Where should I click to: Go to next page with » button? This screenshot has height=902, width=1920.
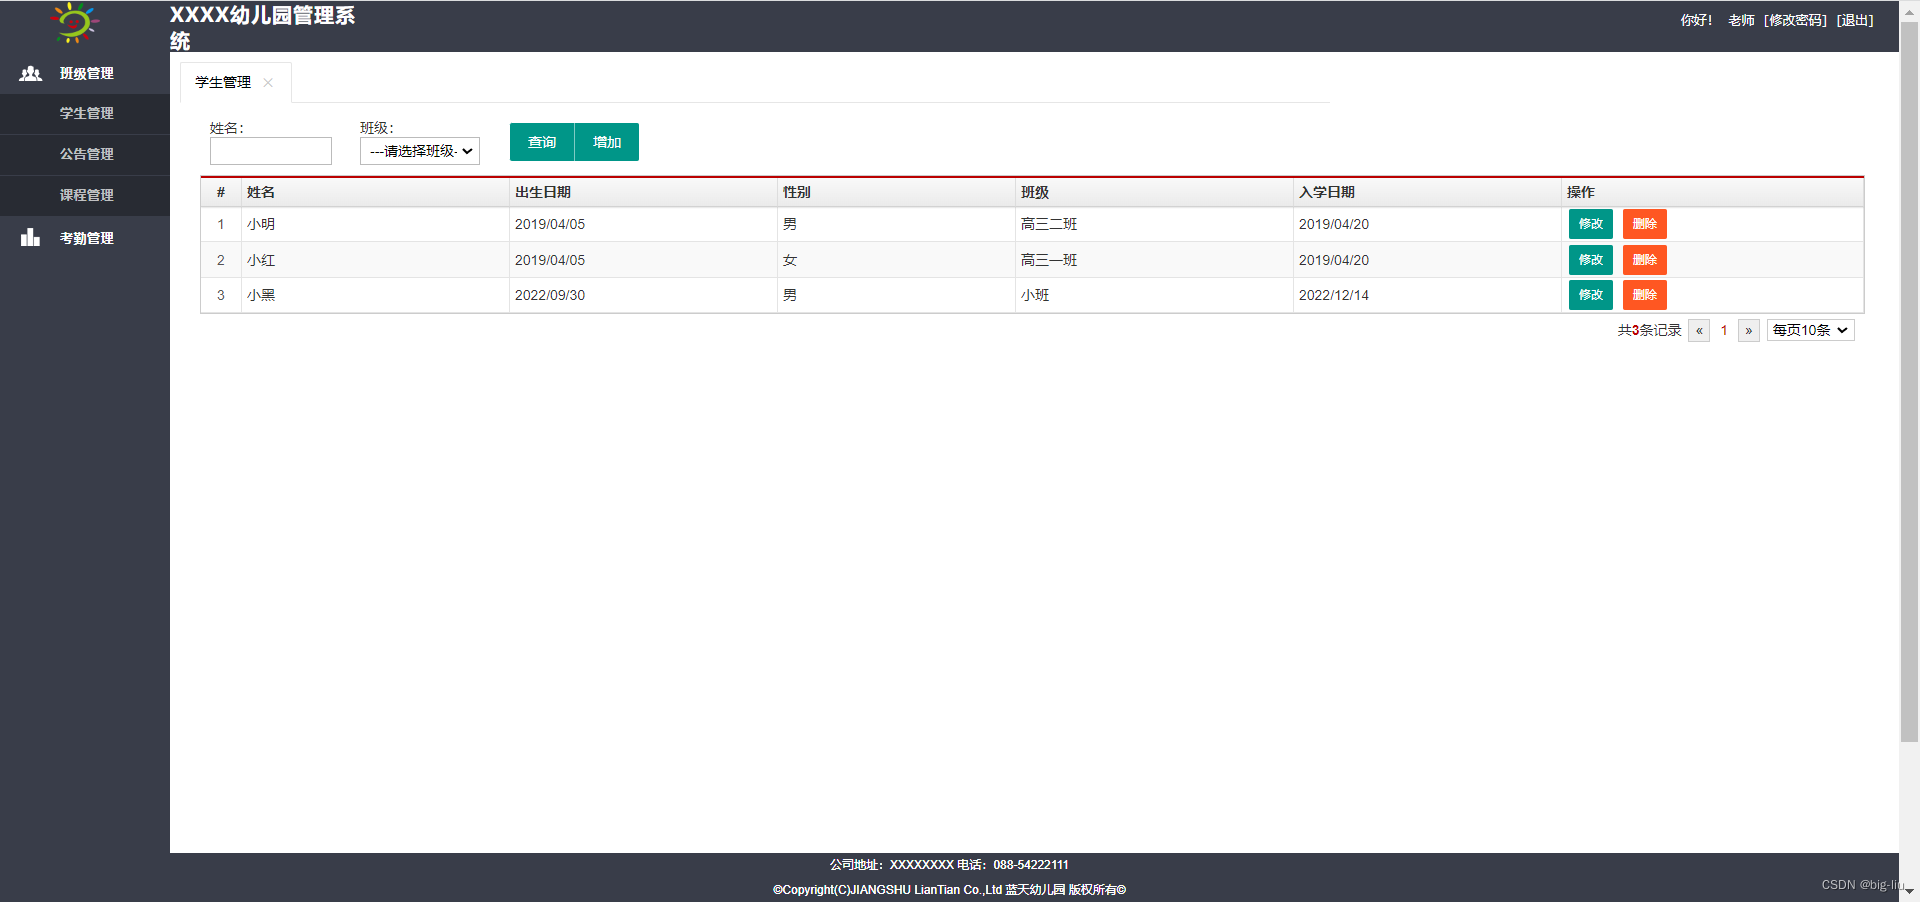(1749, 331)
